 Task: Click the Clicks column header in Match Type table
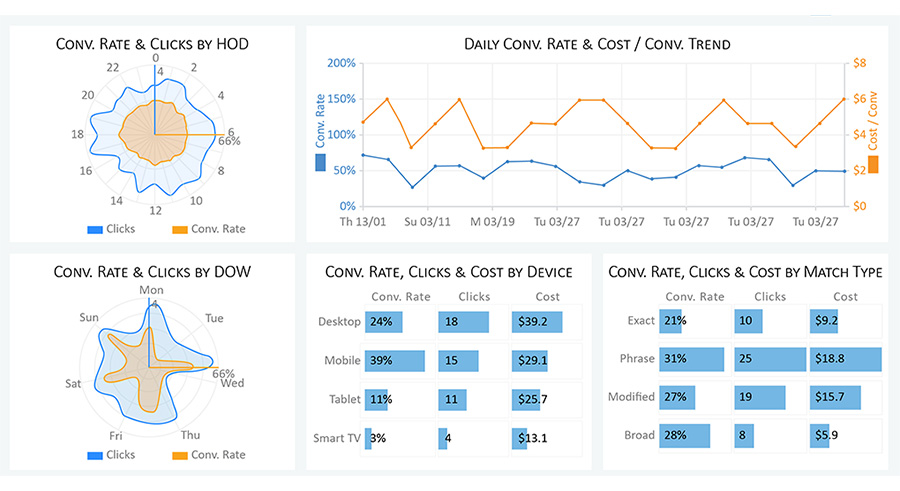click(x=770, y=297)
